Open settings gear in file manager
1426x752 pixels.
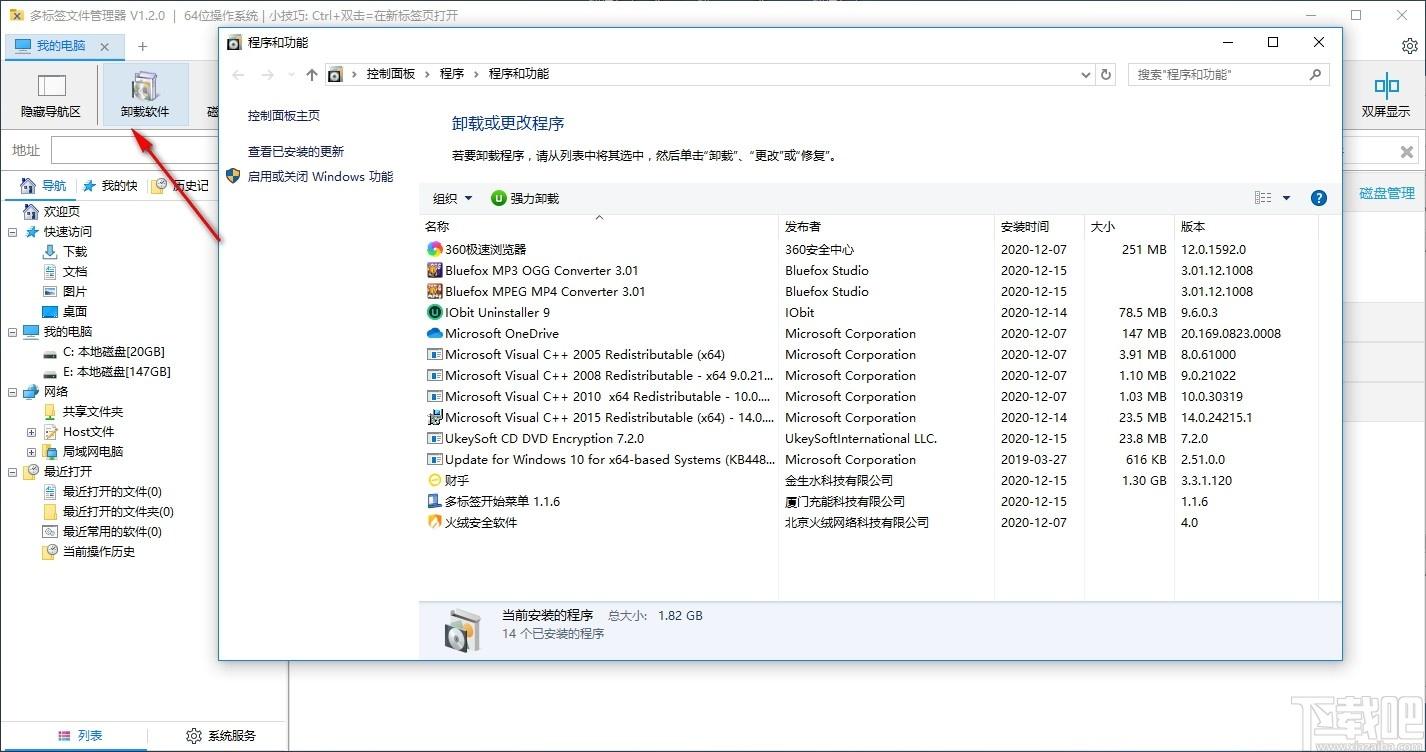point(1409,46)
